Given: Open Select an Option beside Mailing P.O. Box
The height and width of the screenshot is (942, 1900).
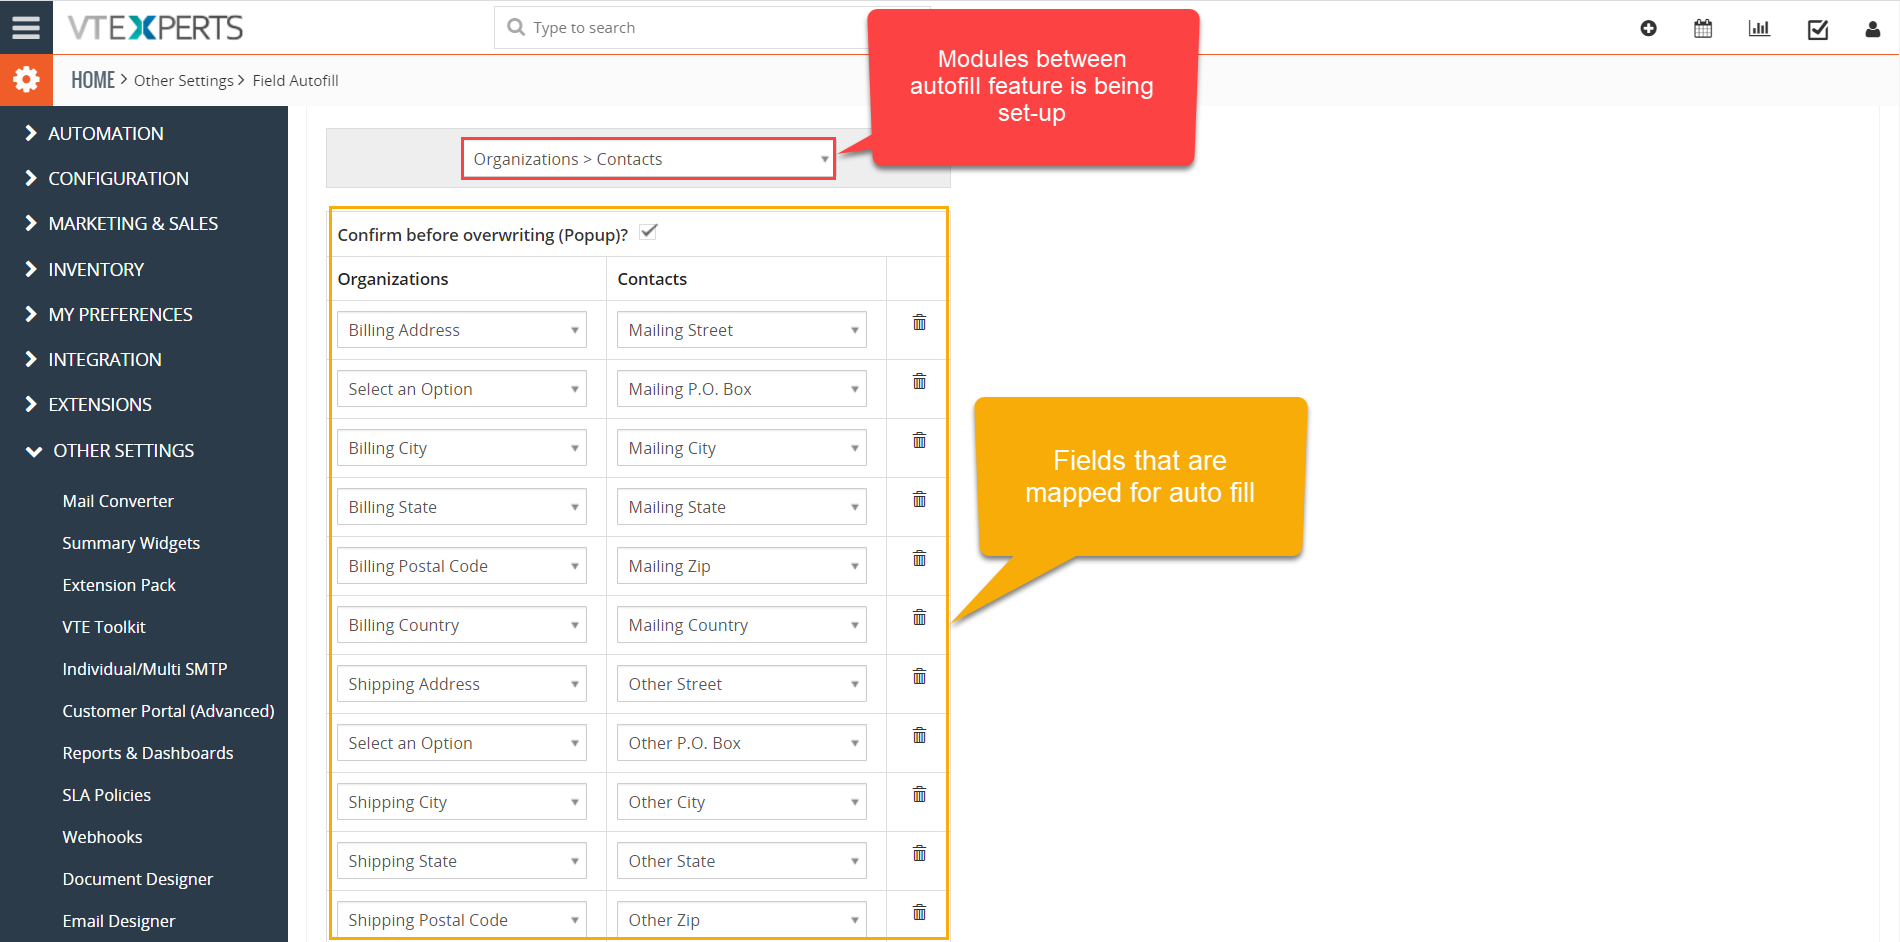Looking at the screenshot, I should click(x=461, y=389).
